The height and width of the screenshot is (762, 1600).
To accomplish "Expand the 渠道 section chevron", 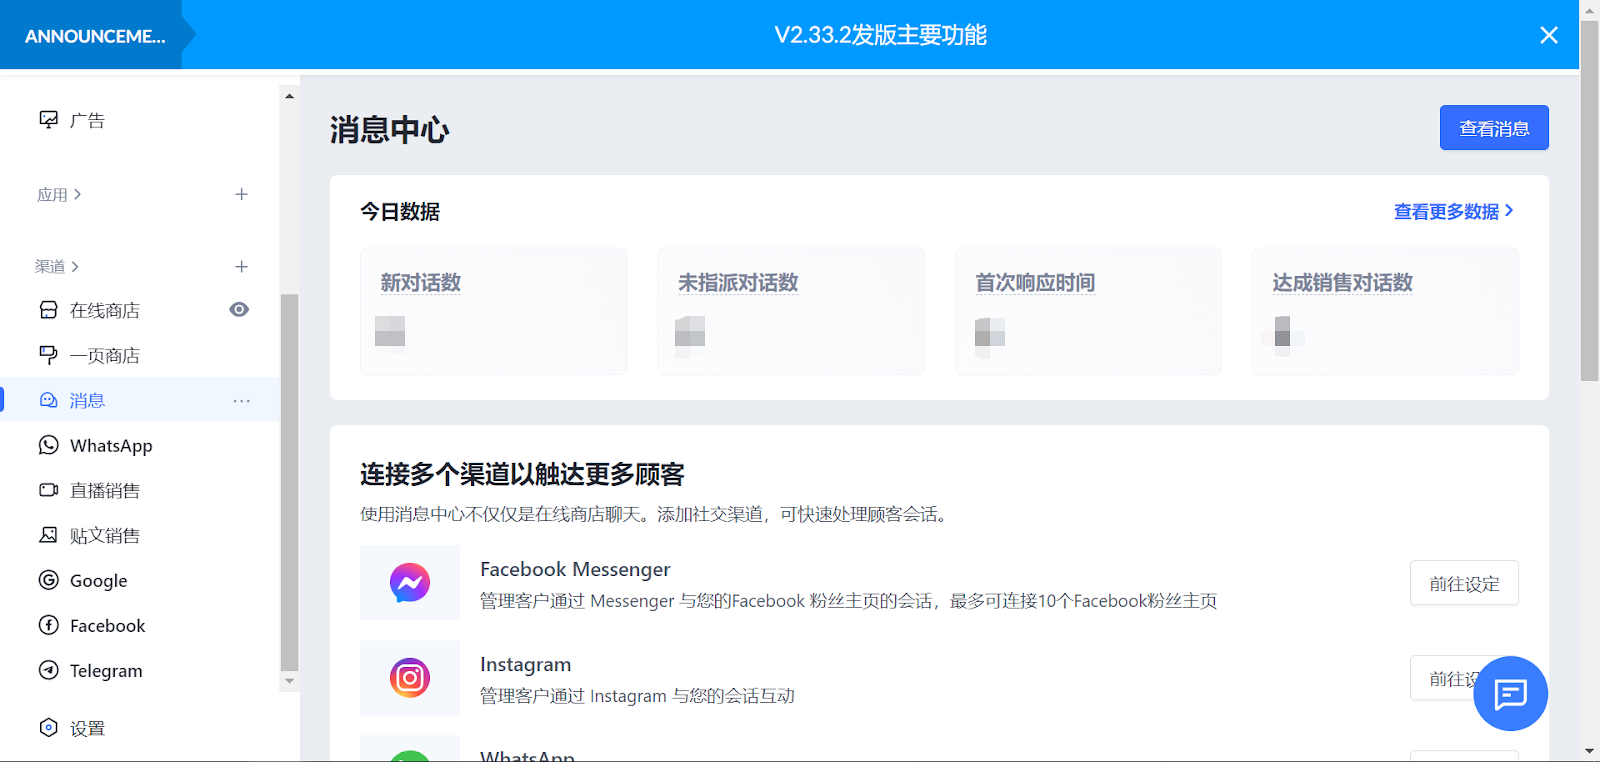I will coord(75,266).
